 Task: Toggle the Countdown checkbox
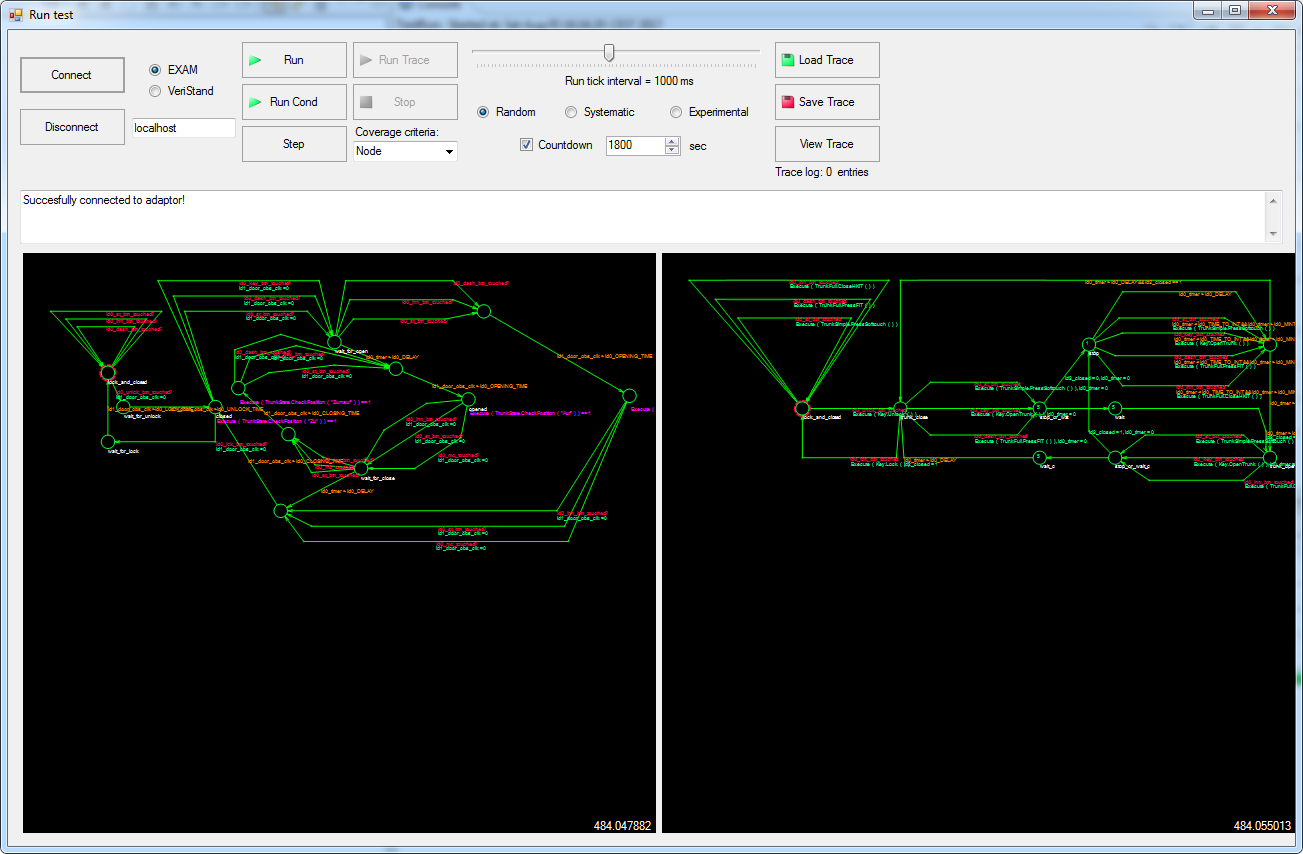click(527, 145)
